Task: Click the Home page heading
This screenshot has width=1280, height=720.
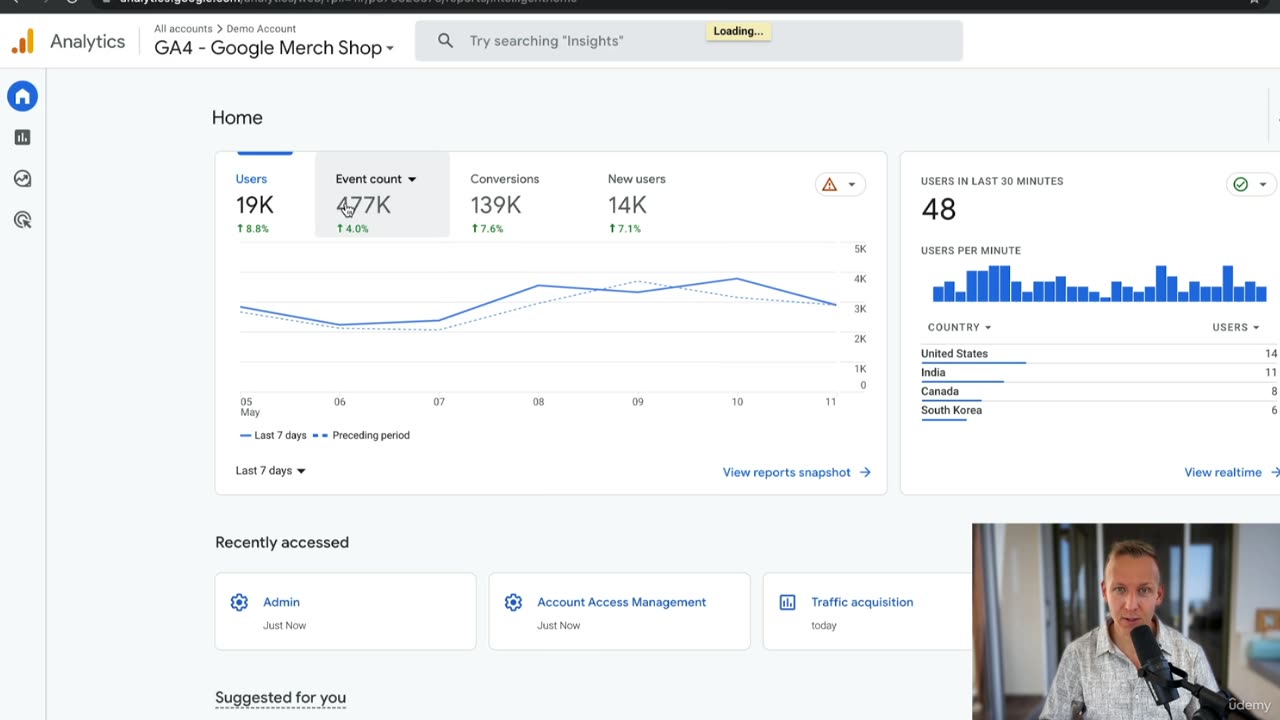Action: click(x=237, y=118)
